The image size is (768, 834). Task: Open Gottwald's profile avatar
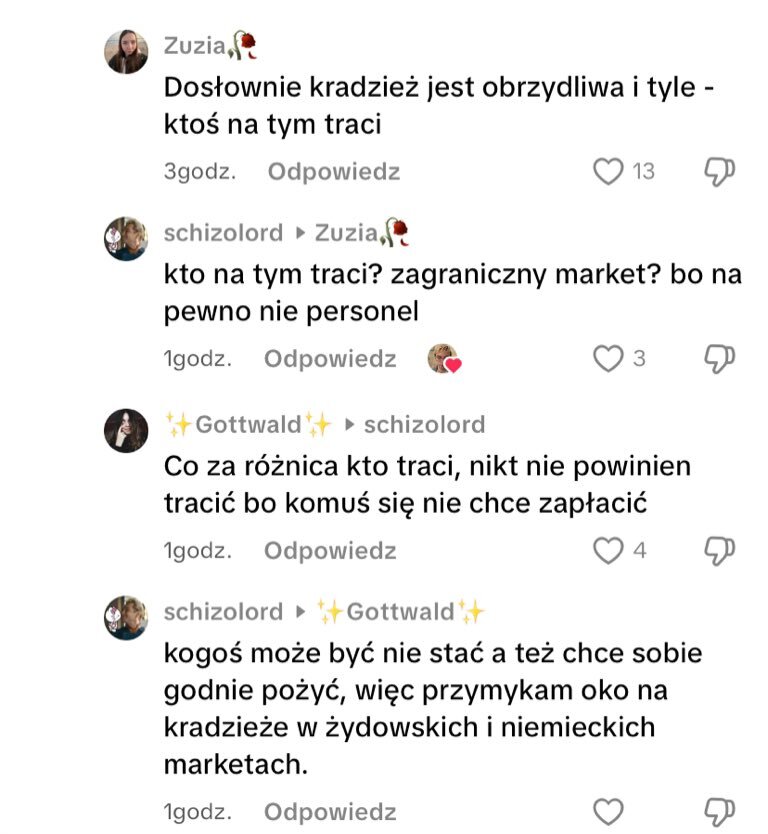coord(127,430)
